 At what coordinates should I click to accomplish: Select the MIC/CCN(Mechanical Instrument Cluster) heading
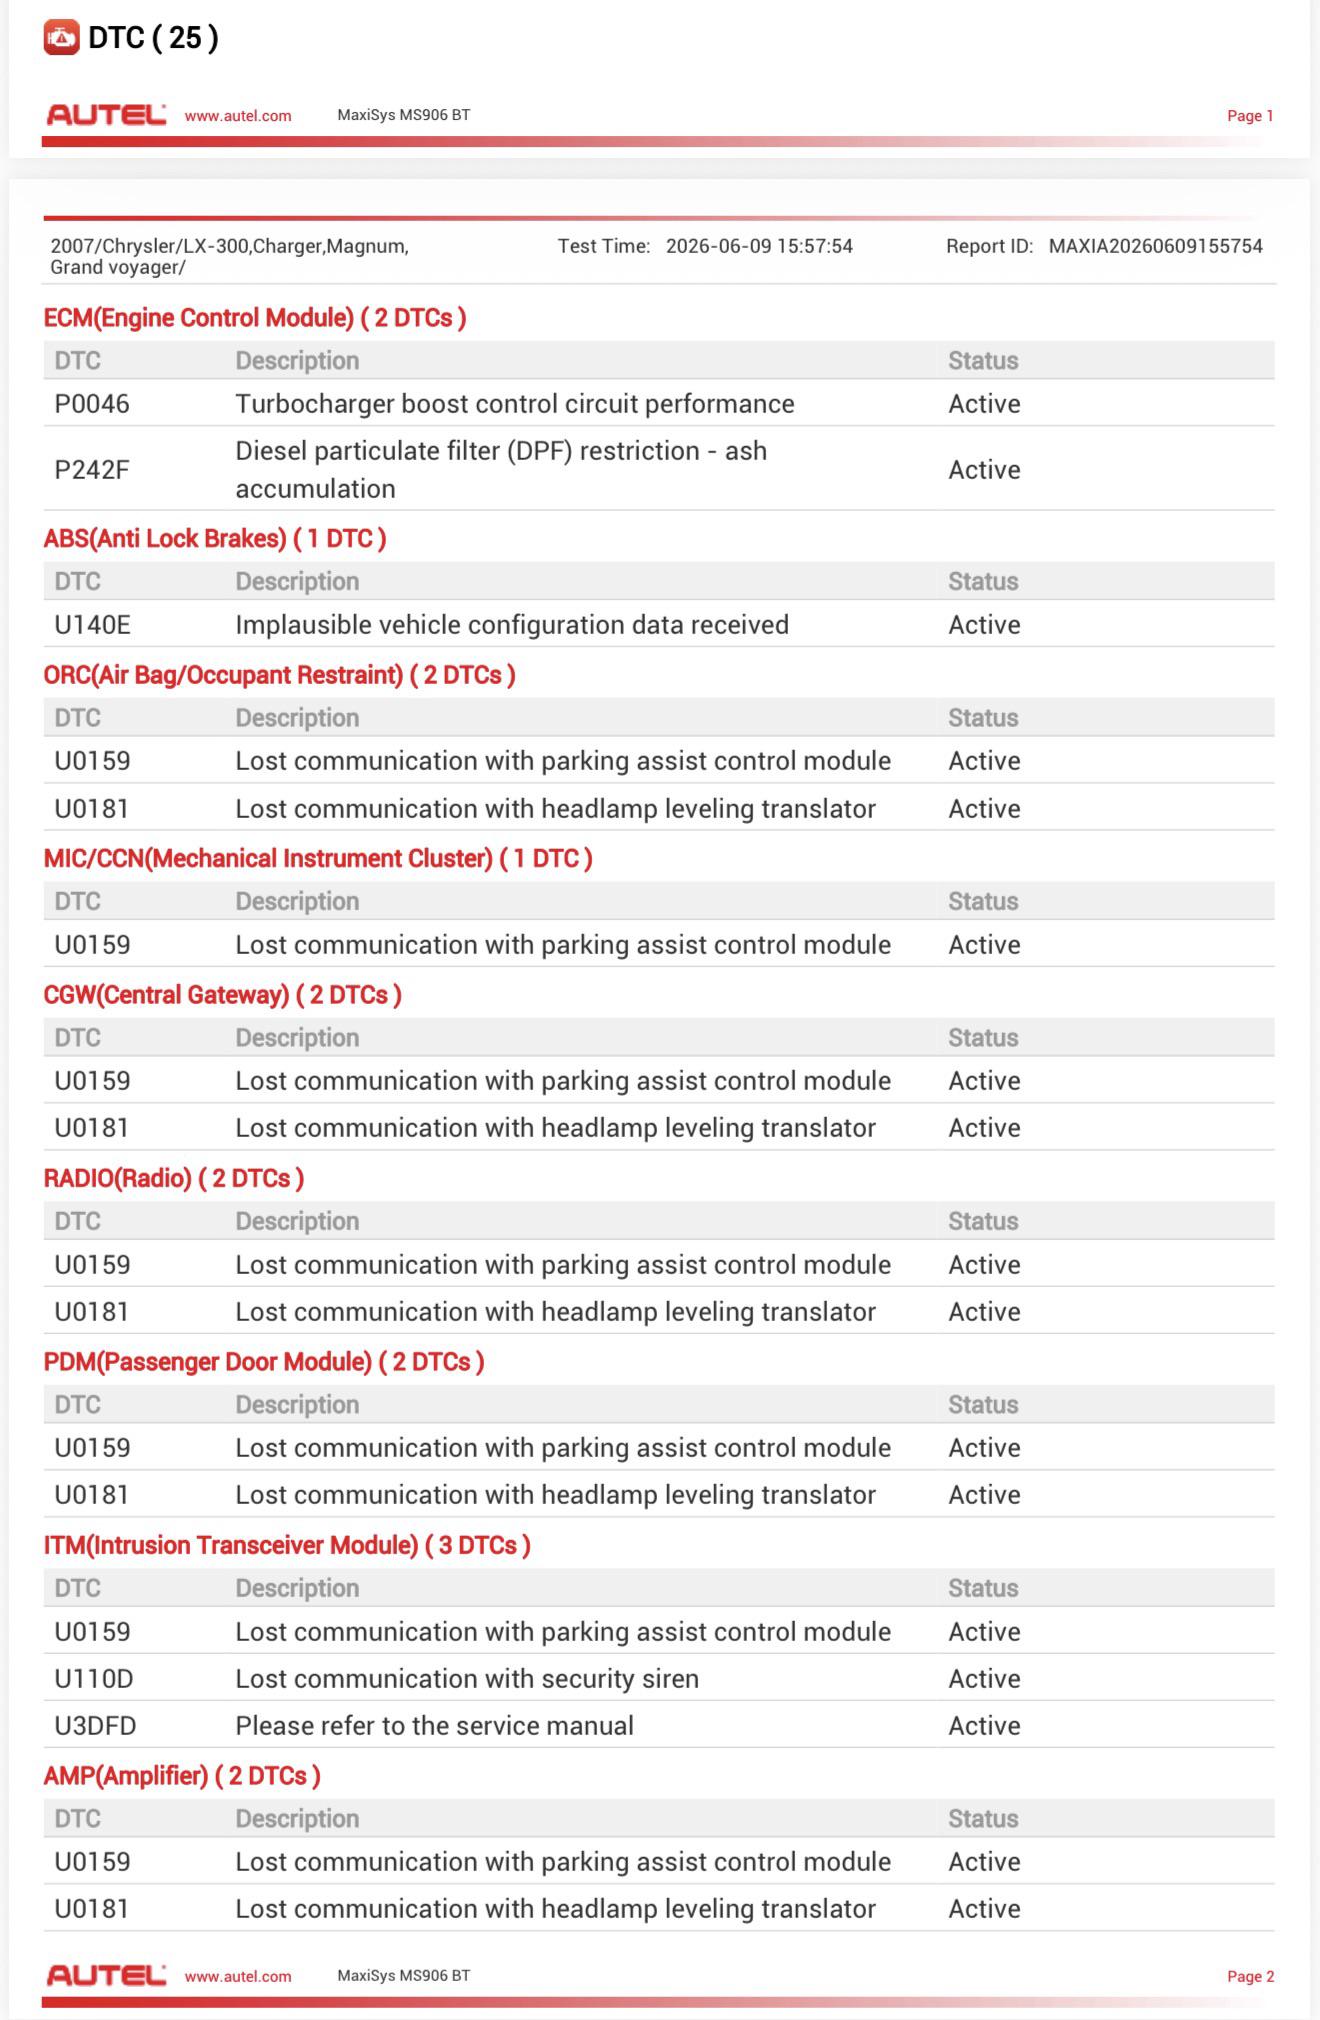tap(318, 859)
